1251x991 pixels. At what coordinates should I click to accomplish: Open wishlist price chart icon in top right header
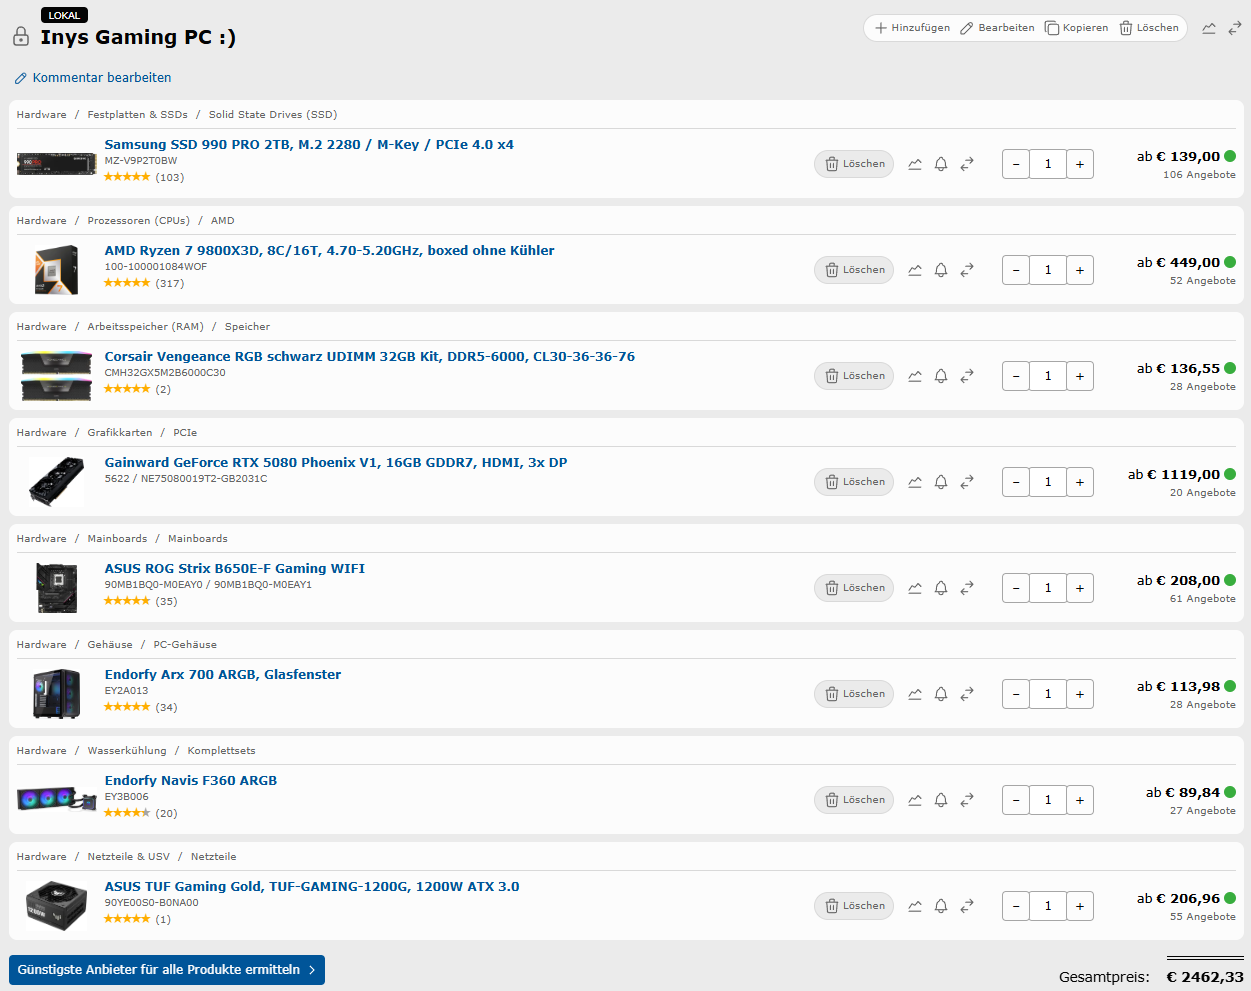click(x=1209, y=28)
